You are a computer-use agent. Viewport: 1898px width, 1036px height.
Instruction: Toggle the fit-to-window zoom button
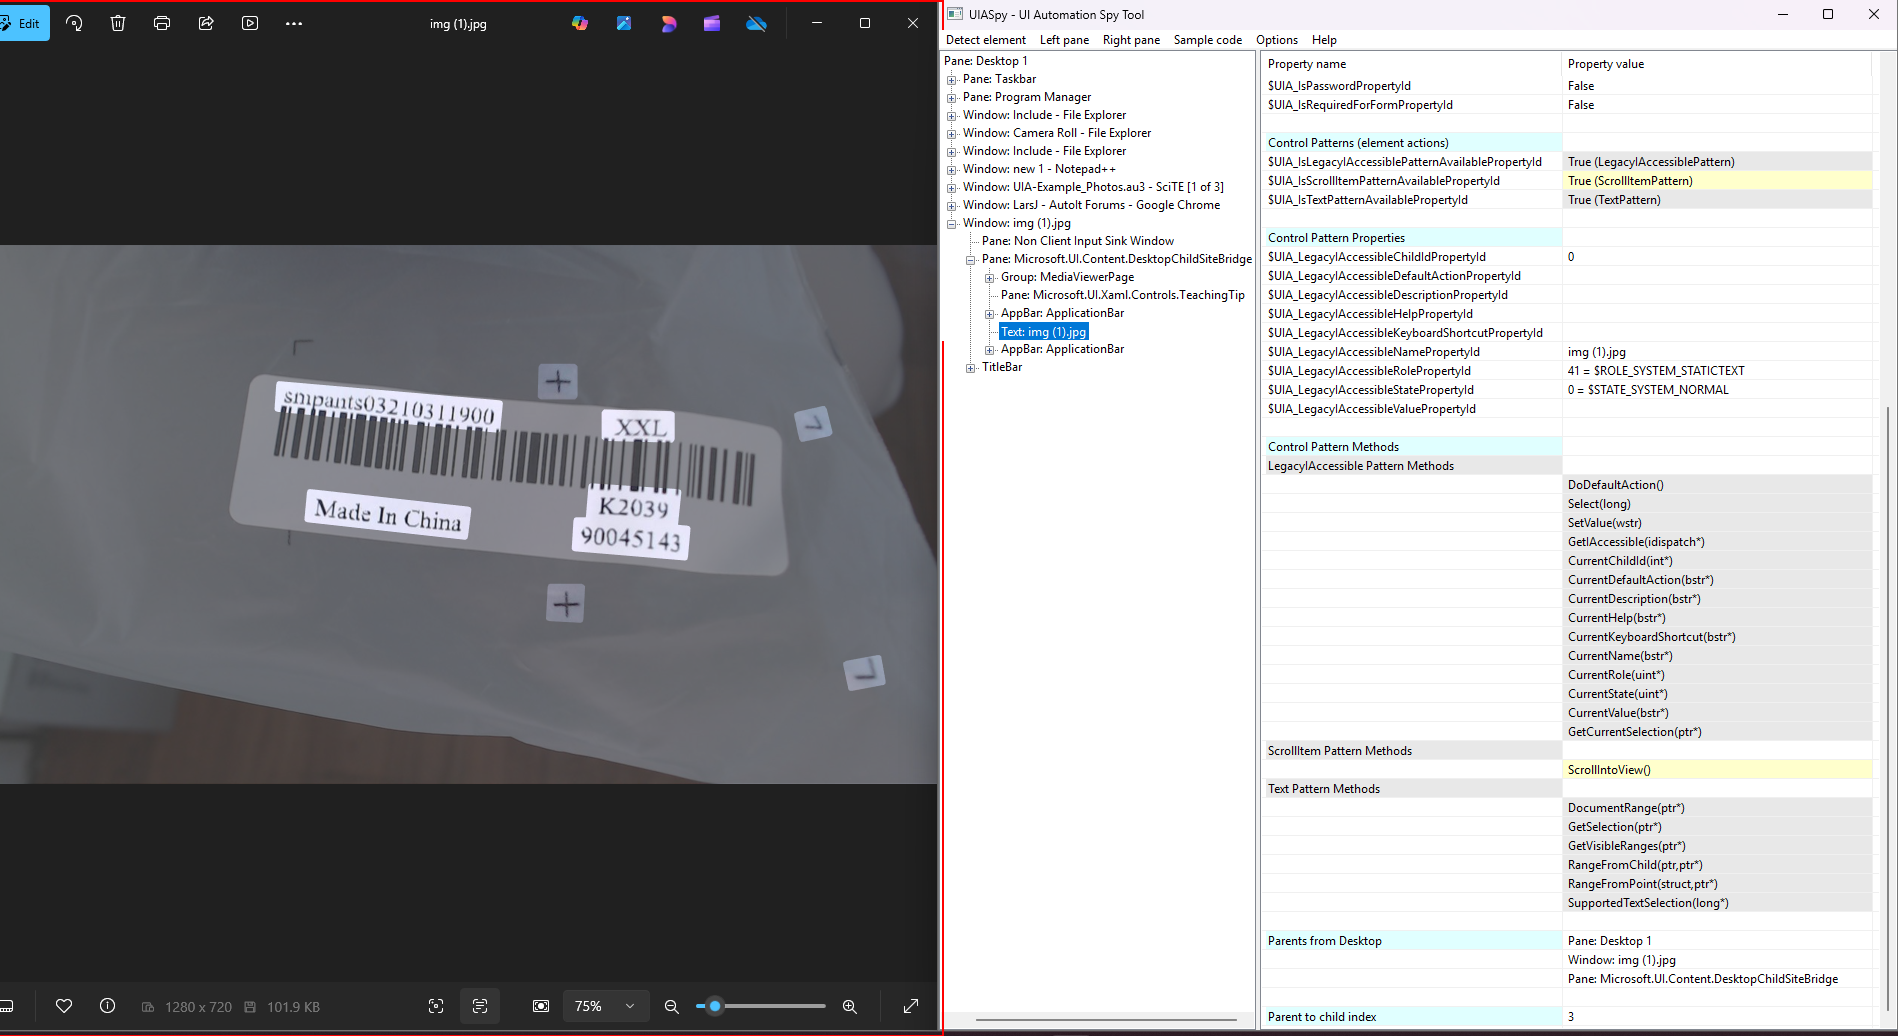pyautogui.click(x=541, y=1006)
